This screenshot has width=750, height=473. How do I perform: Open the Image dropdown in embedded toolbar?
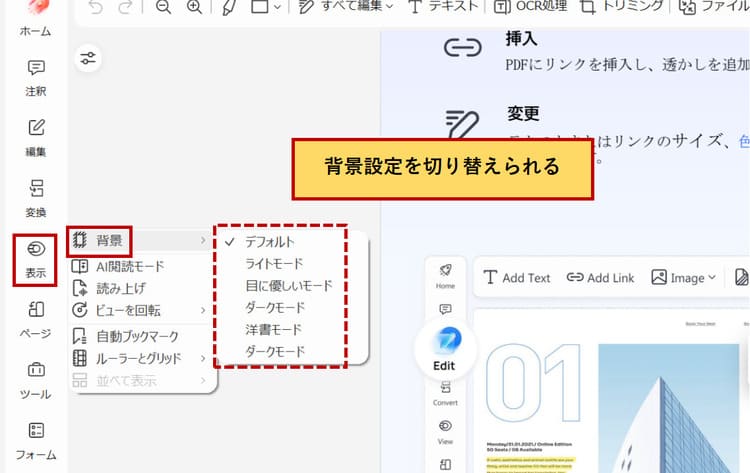pyautogui.click(x=684, y=278)
